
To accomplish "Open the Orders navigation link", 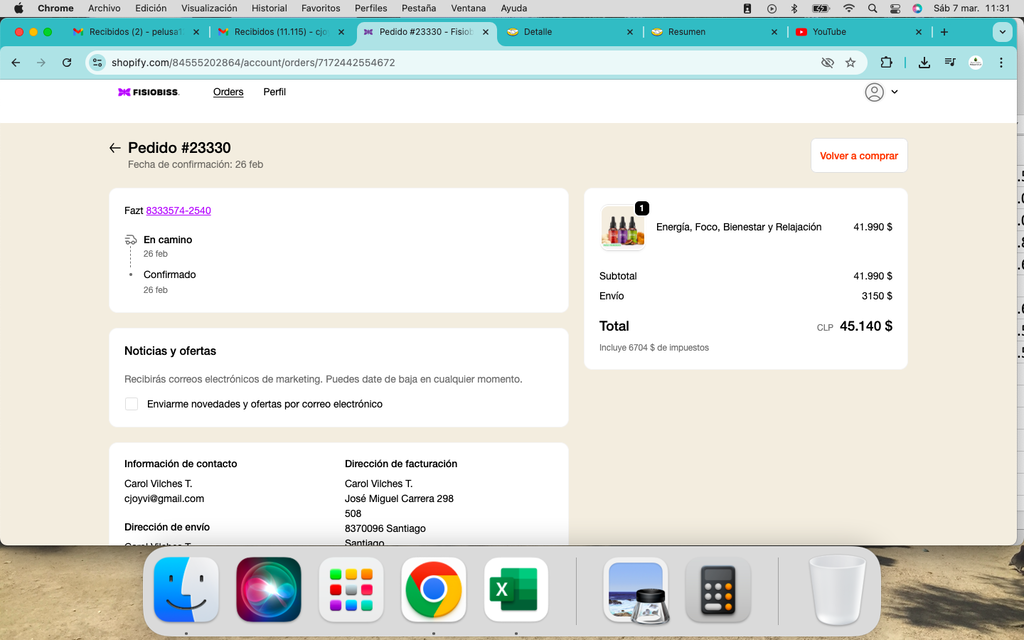I will [x=228, y=92].
